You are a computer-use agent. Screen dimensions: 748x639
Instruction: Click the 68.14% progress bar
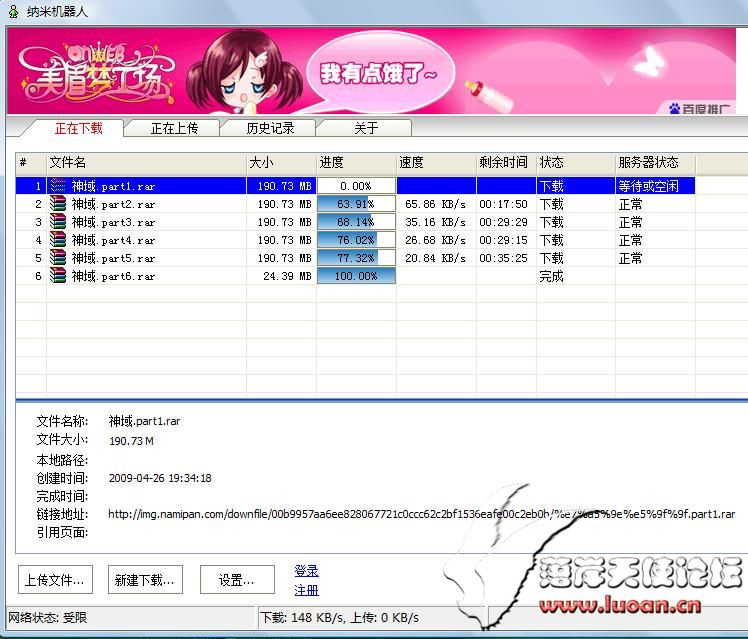point(356,222)
